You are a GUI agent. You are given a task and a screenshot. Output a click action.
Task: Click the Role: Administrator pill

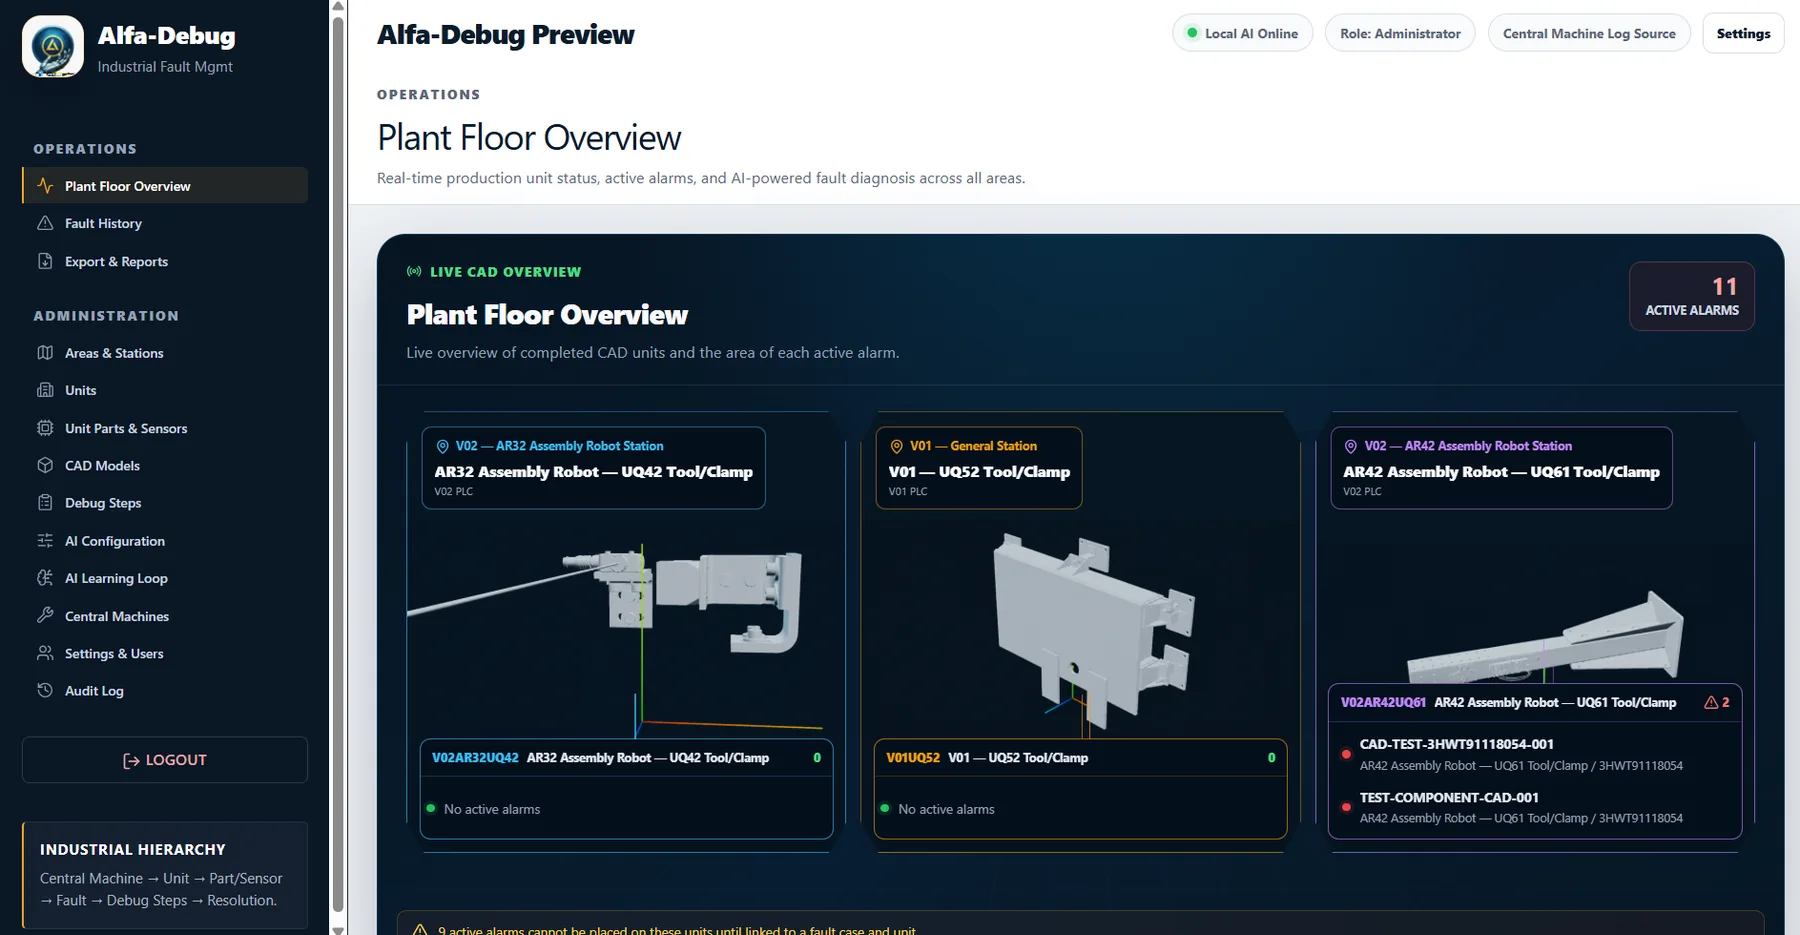pyautogui.click(x=1400, y=33)
